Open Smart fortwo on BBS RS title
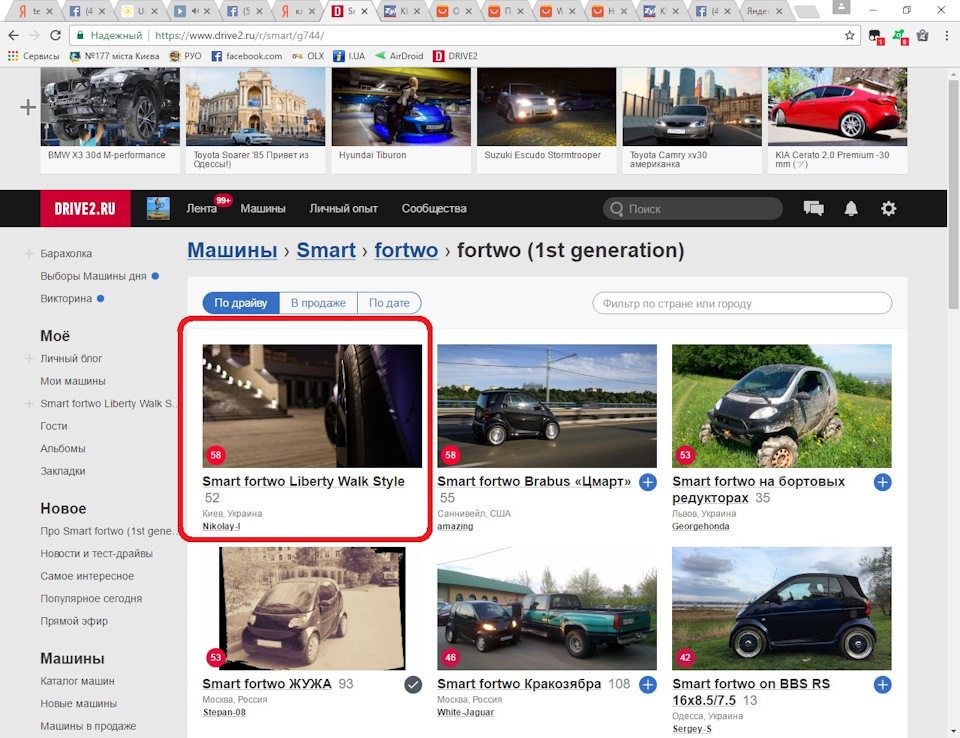This screenshot has width=960, height=738. click(x=751, y=692)
